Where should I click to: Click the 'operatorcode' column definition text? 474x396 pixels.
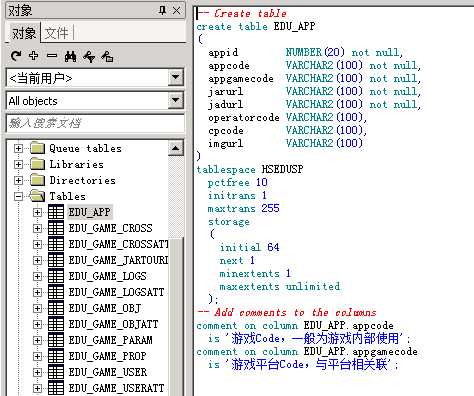click(x=288, y=117)
